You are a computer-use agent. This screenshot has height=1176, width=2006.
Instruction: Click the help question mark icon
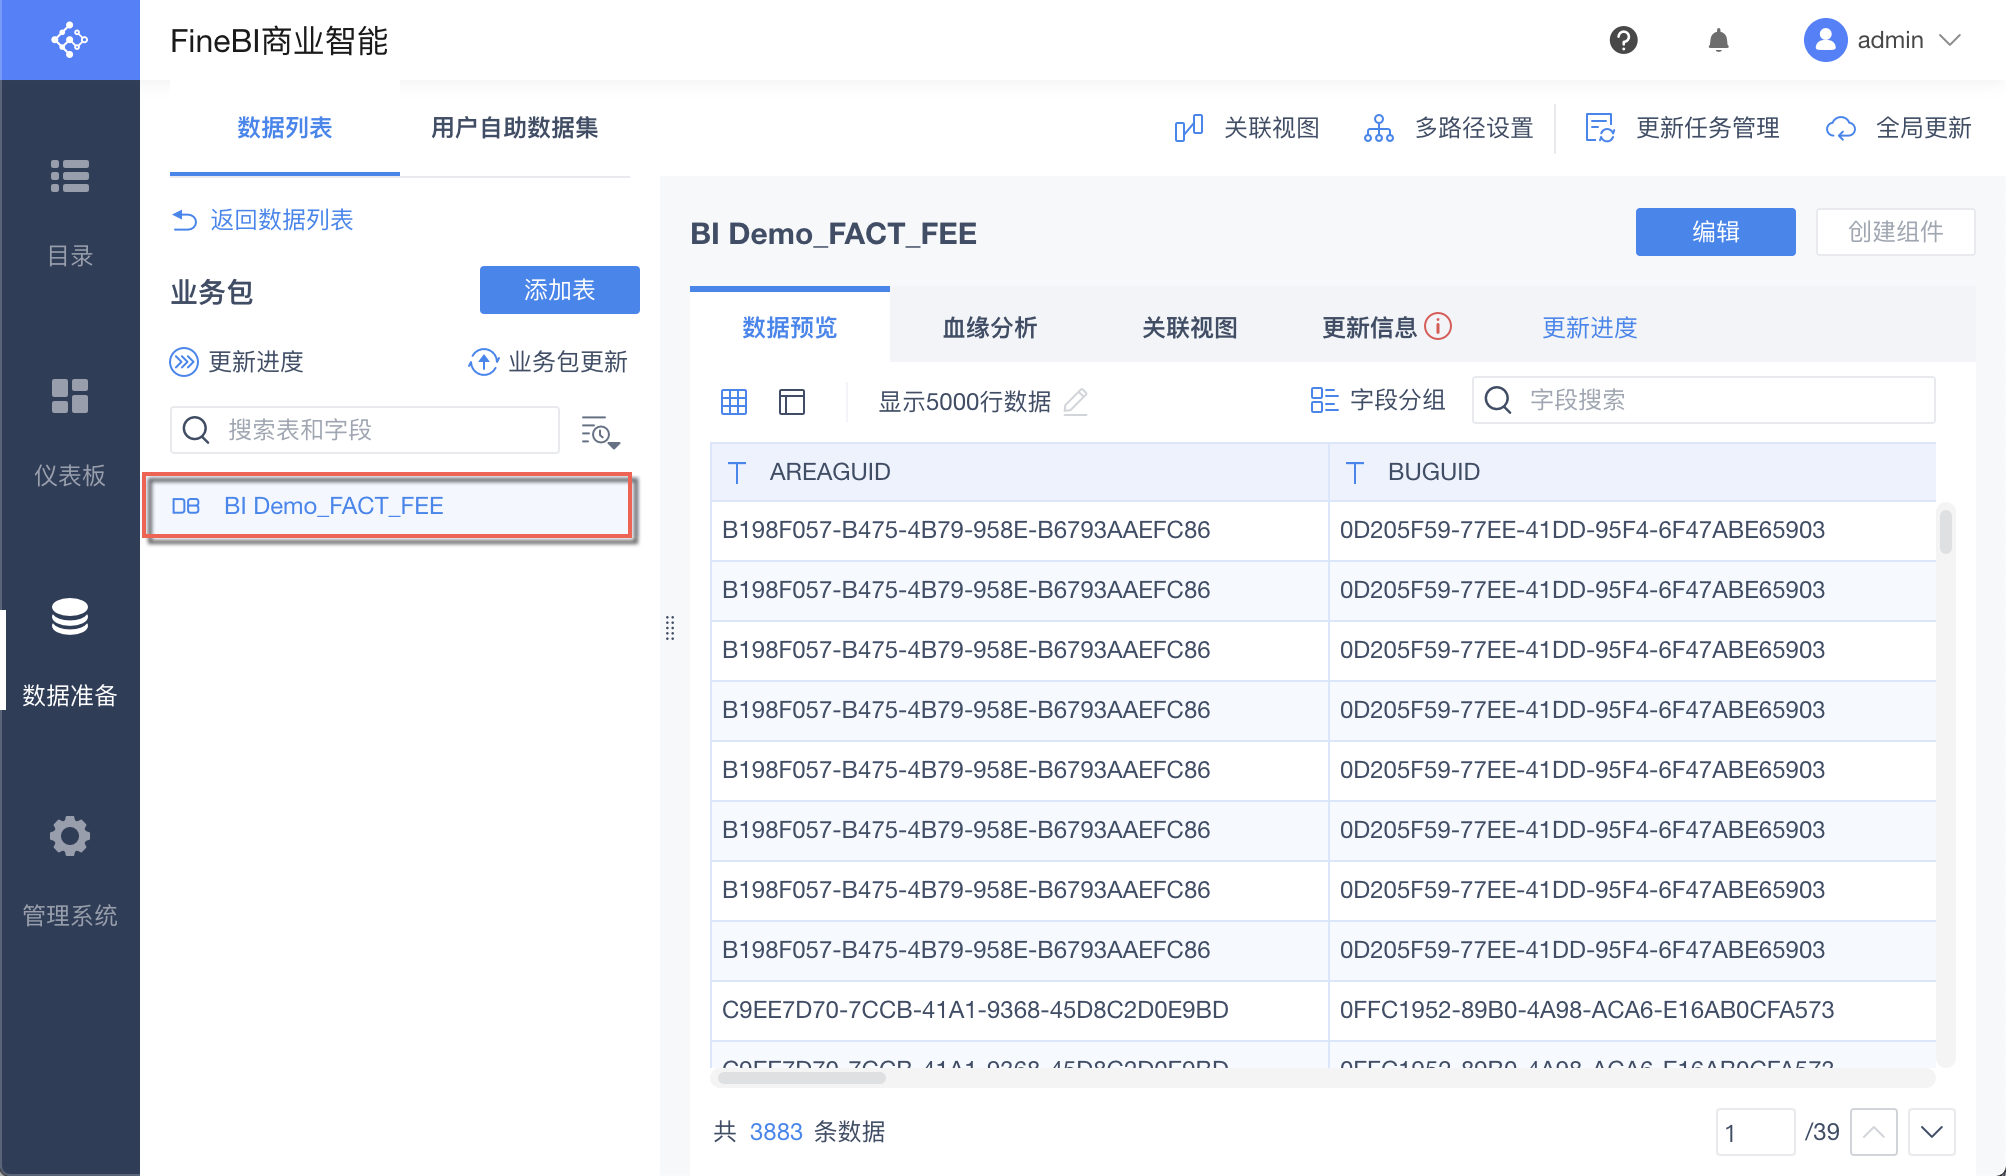pos(1623,40)
